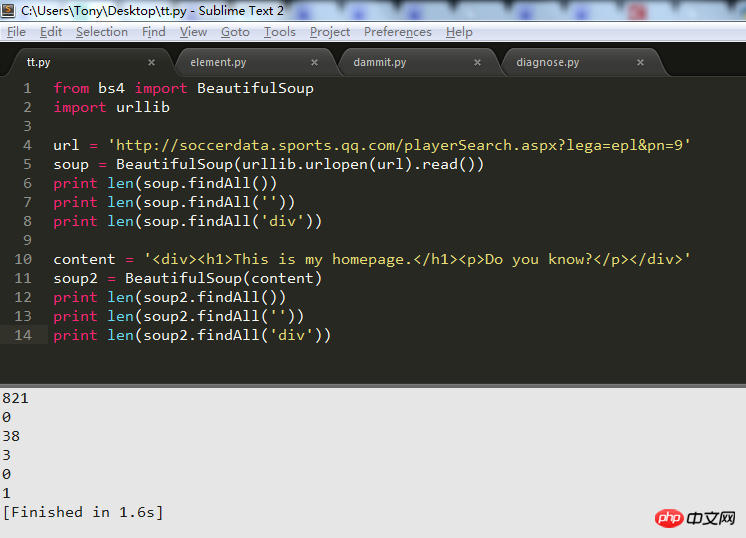746x538 pixels.
Task: Open the Find menu
Action: 154,32
